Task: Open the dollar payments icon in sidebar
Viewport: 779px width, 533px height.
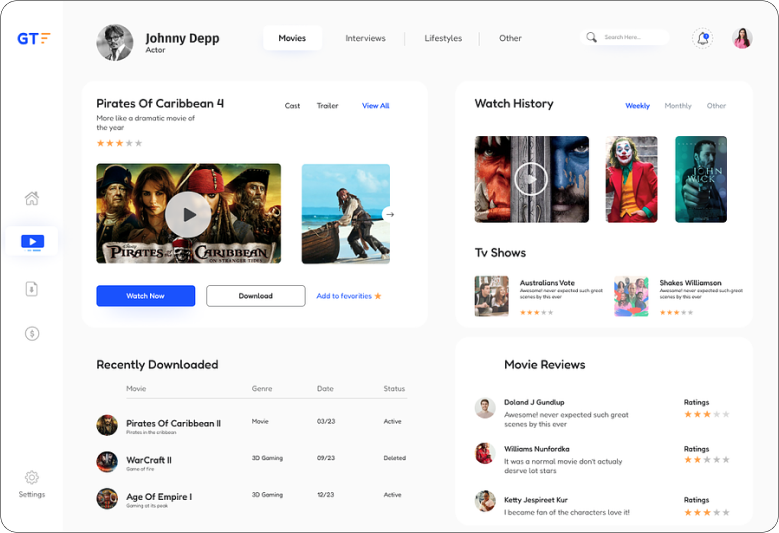Action: (32, 333)
